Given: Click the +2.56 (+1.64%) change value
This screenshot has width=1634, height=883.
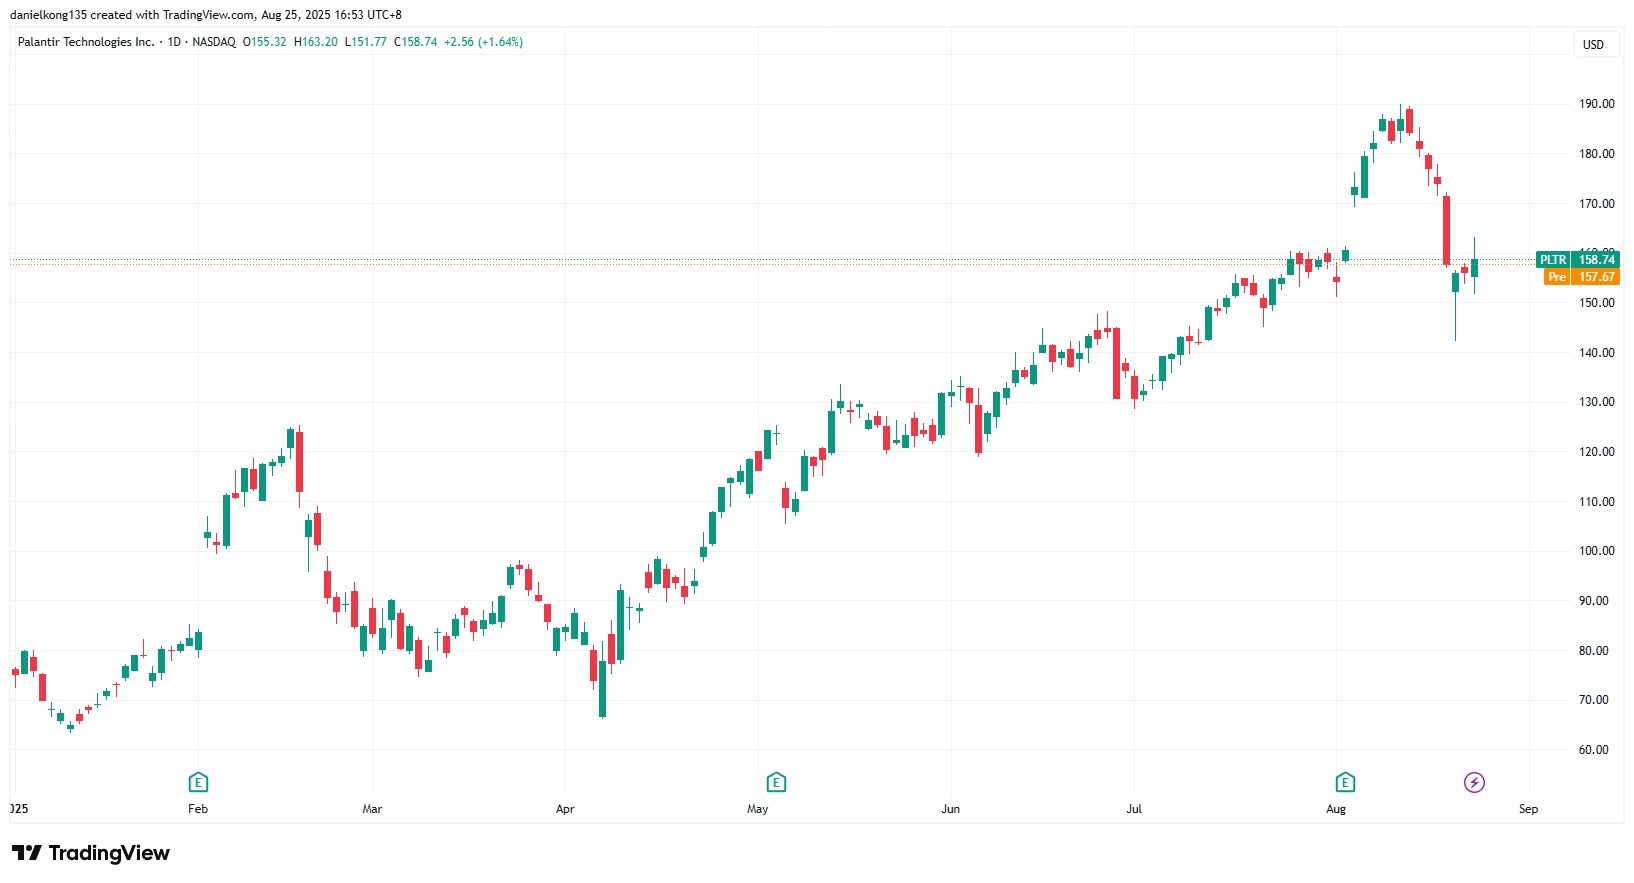Looking at the screenshot, I should [x=483, y=42].
